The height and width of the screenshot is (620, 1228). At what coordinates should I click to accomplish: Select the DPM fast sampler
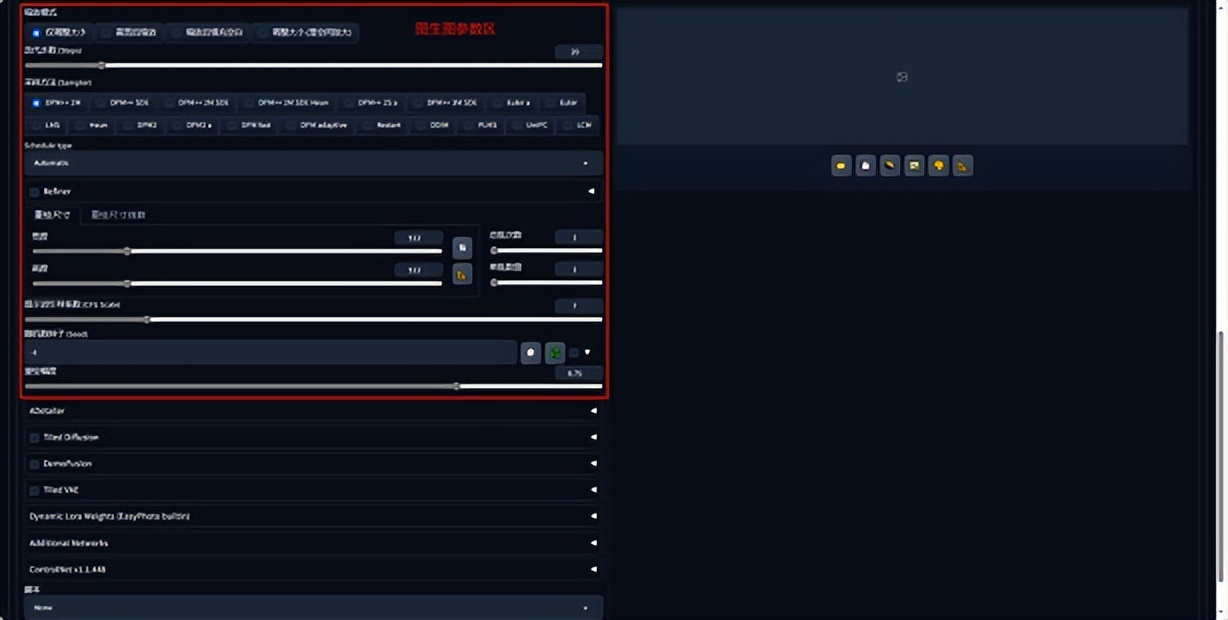pos(249,125)
